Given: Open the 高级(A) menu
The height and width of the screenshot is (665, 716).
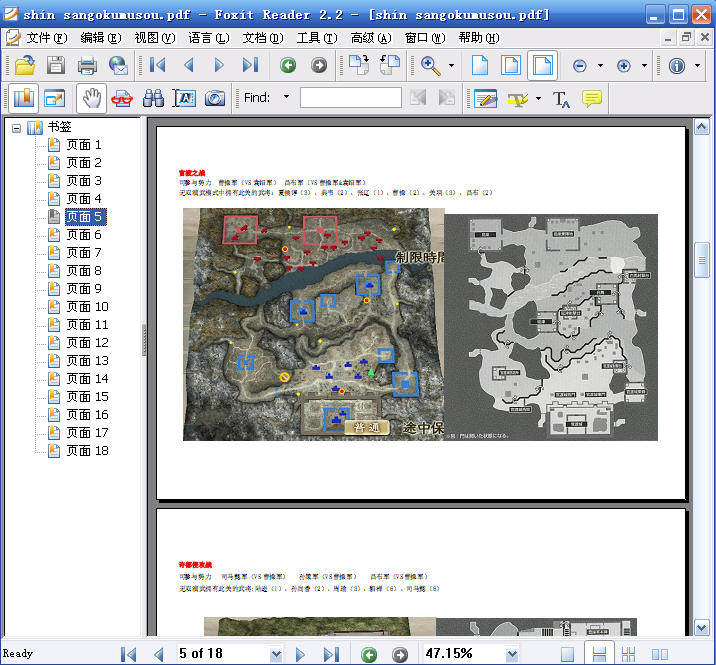Looking at the screenshot, I should pos(371,38).
